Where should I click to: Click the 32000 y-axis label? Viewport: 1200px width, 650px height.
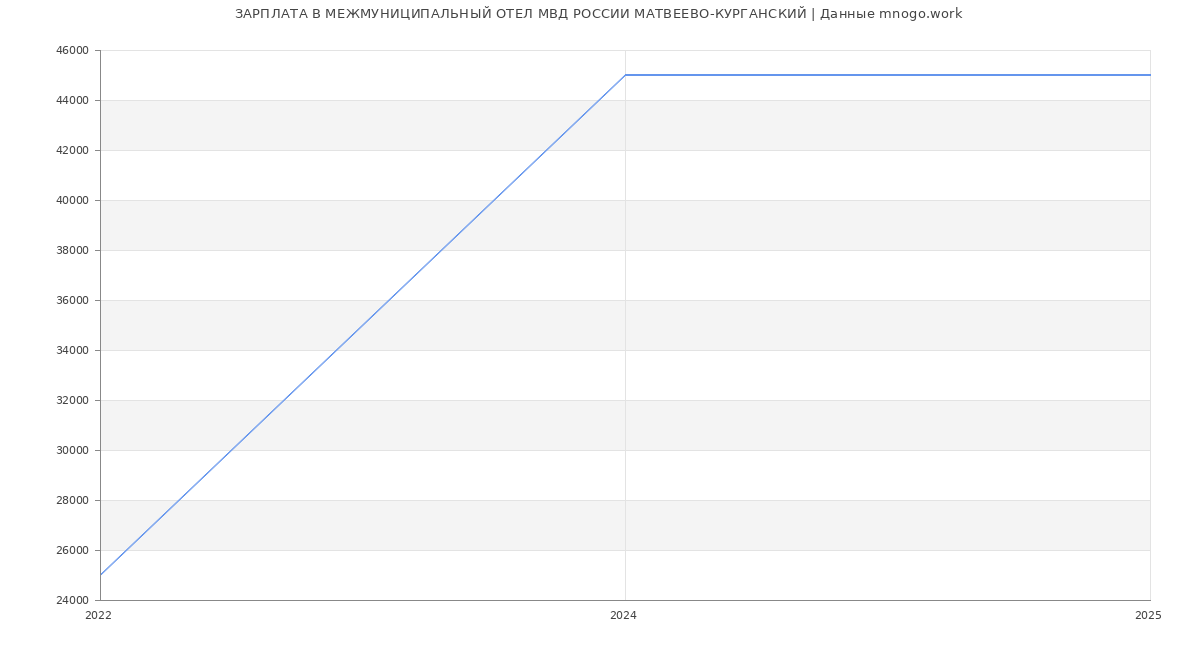tap(72, 401)
